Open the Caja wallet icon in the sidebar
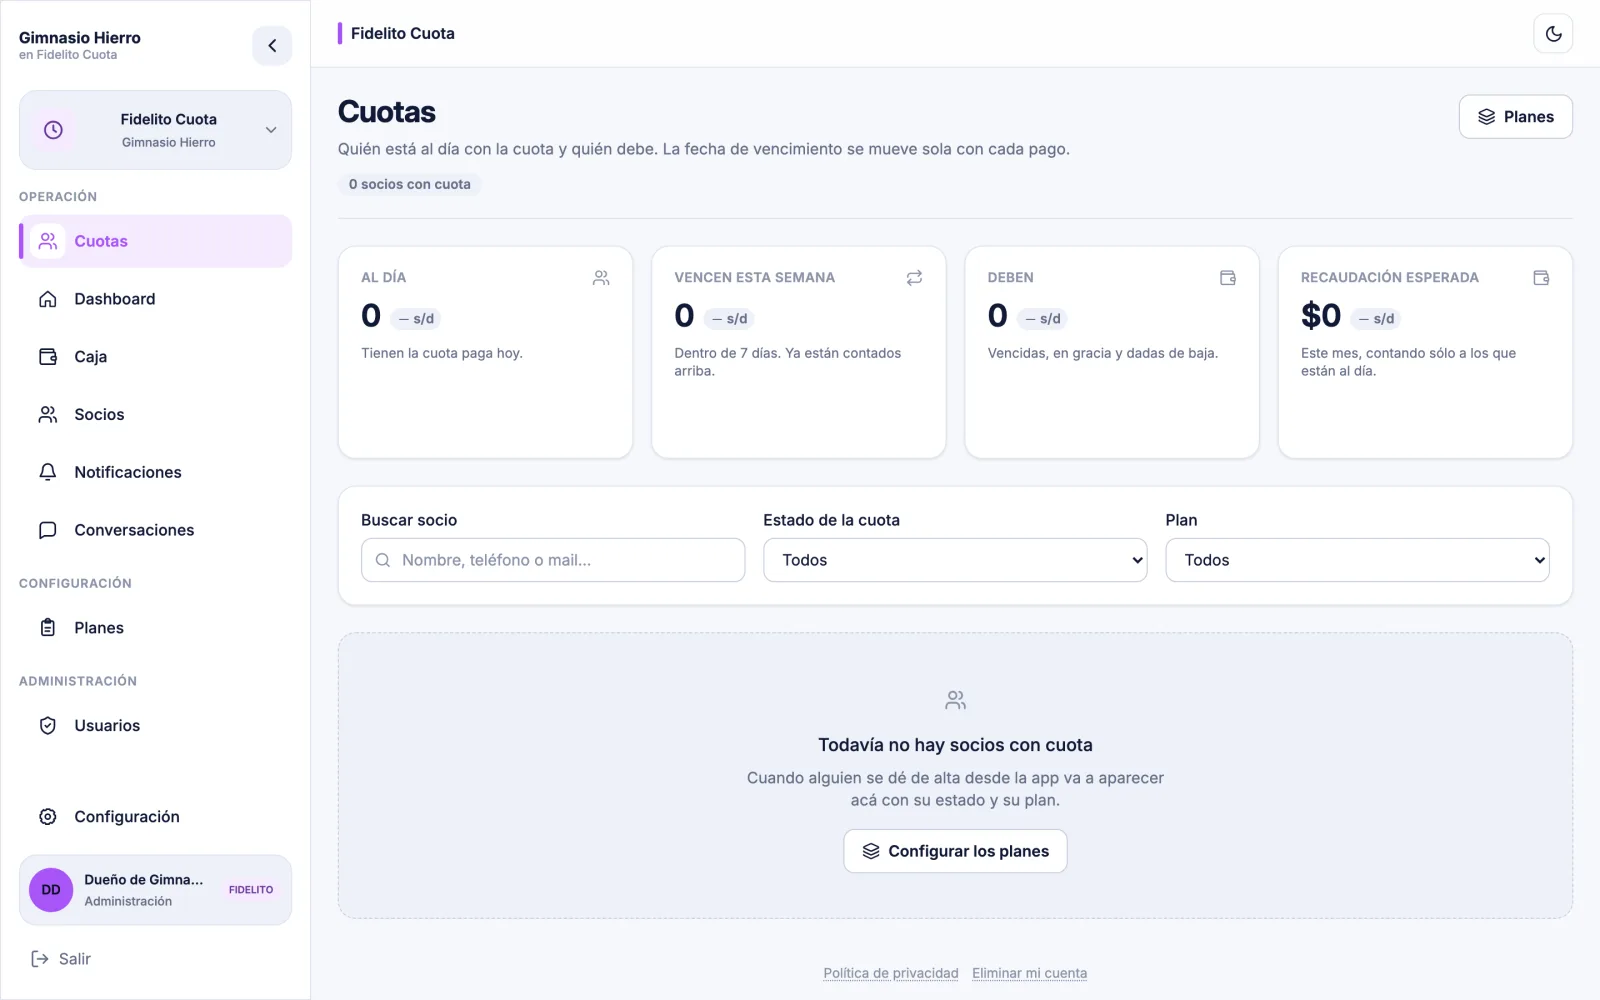Viewport: 1600px width, 1000px height. tap(48, 357)
